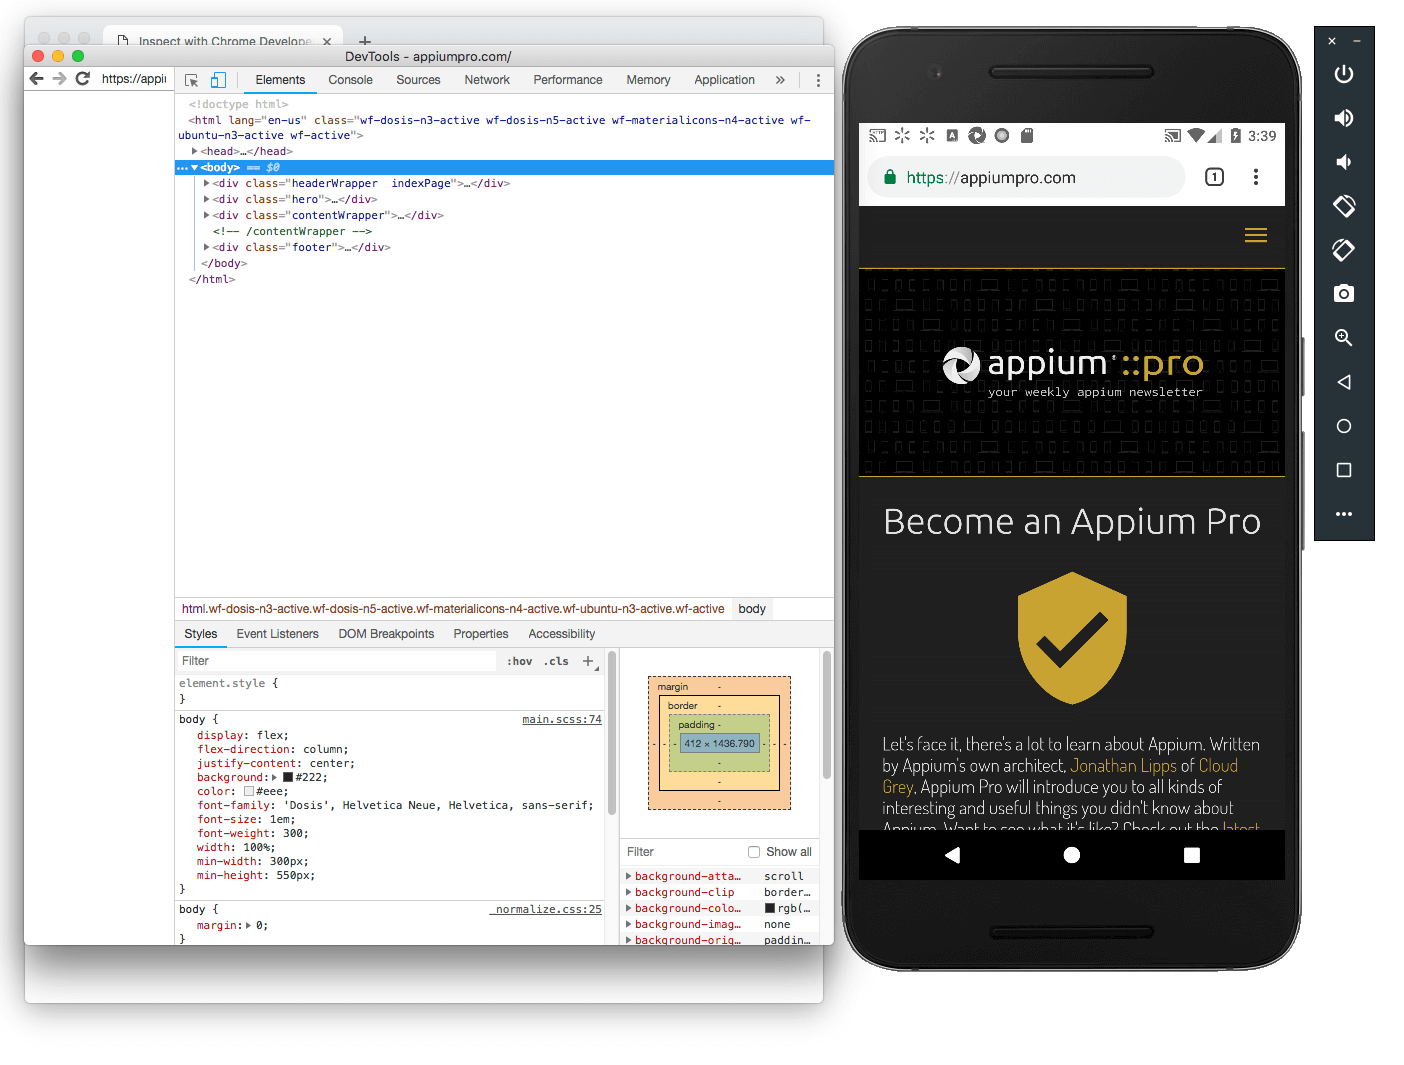Open the DevTools three-dot customize menu

[x=818, y=80]
